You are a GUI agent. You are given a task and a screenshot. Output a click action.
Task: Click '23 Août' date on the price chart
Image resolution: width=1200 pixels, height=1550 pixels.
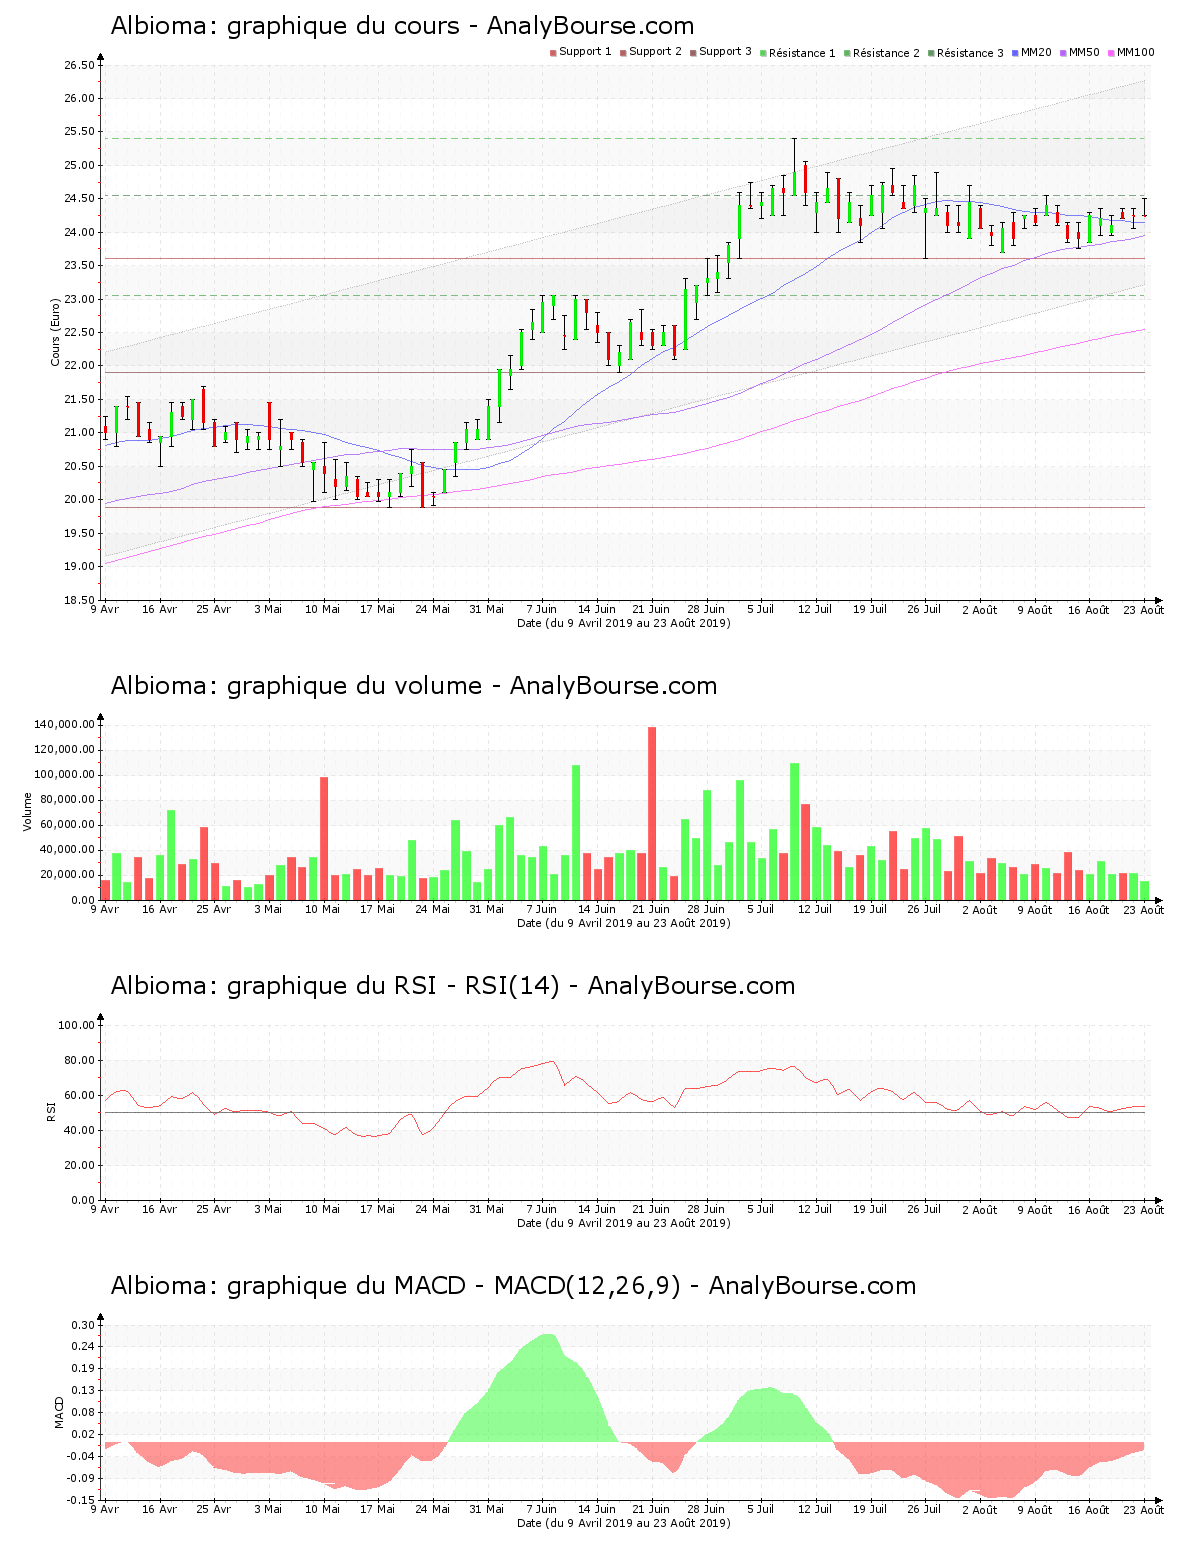1143,609
